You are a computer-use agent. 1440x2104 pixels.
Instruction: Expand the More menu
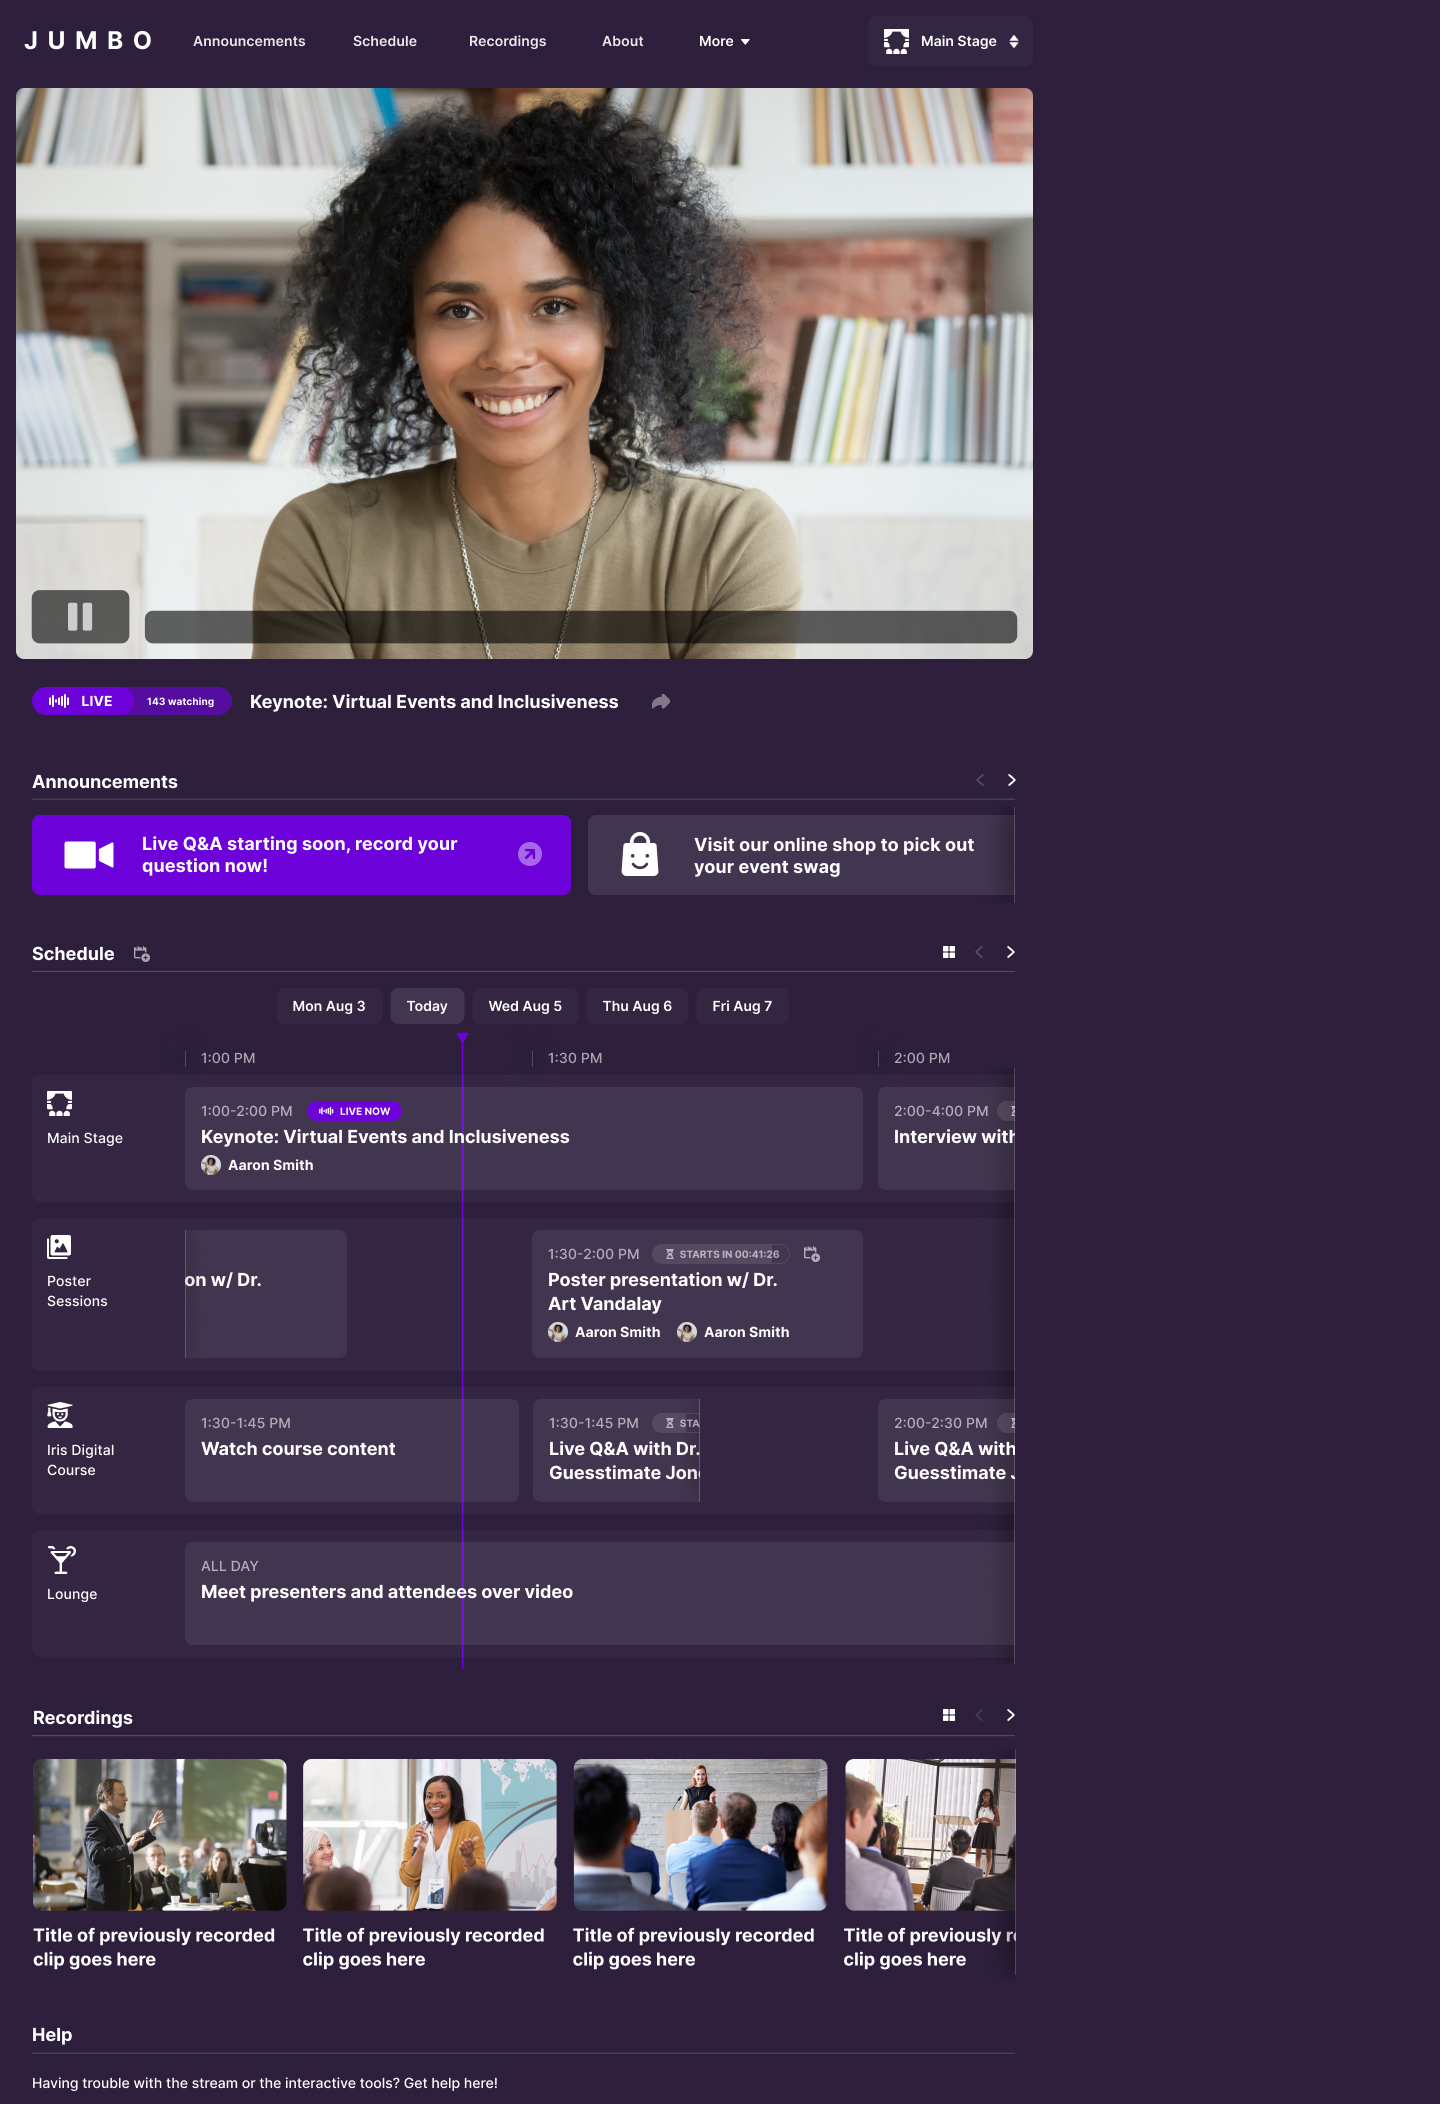(x=724, y=41)
